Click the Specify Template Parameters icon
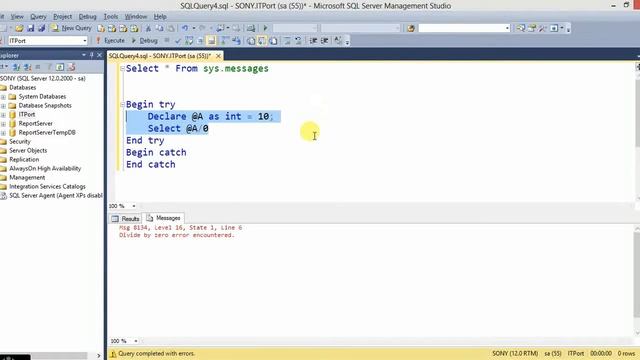Image resolution: width=640 pixels, height=360 pixels. tap(338, 40)
